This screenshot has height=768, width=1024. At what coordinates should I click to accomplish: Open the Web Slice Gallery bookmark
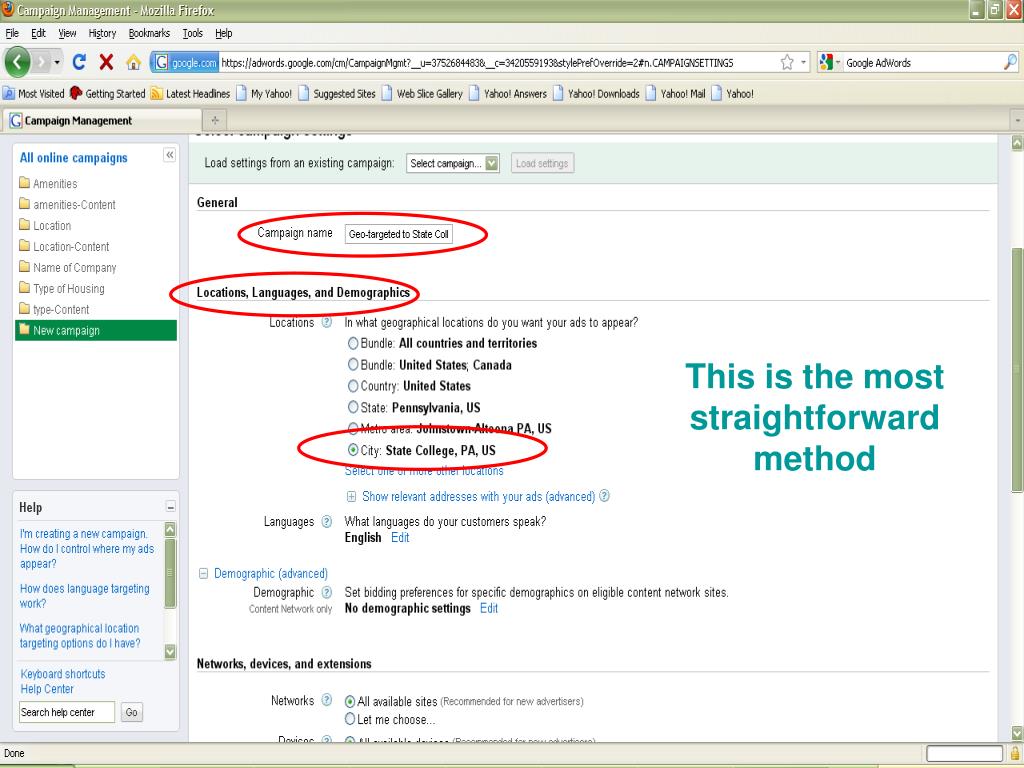(x=423, y=93)
